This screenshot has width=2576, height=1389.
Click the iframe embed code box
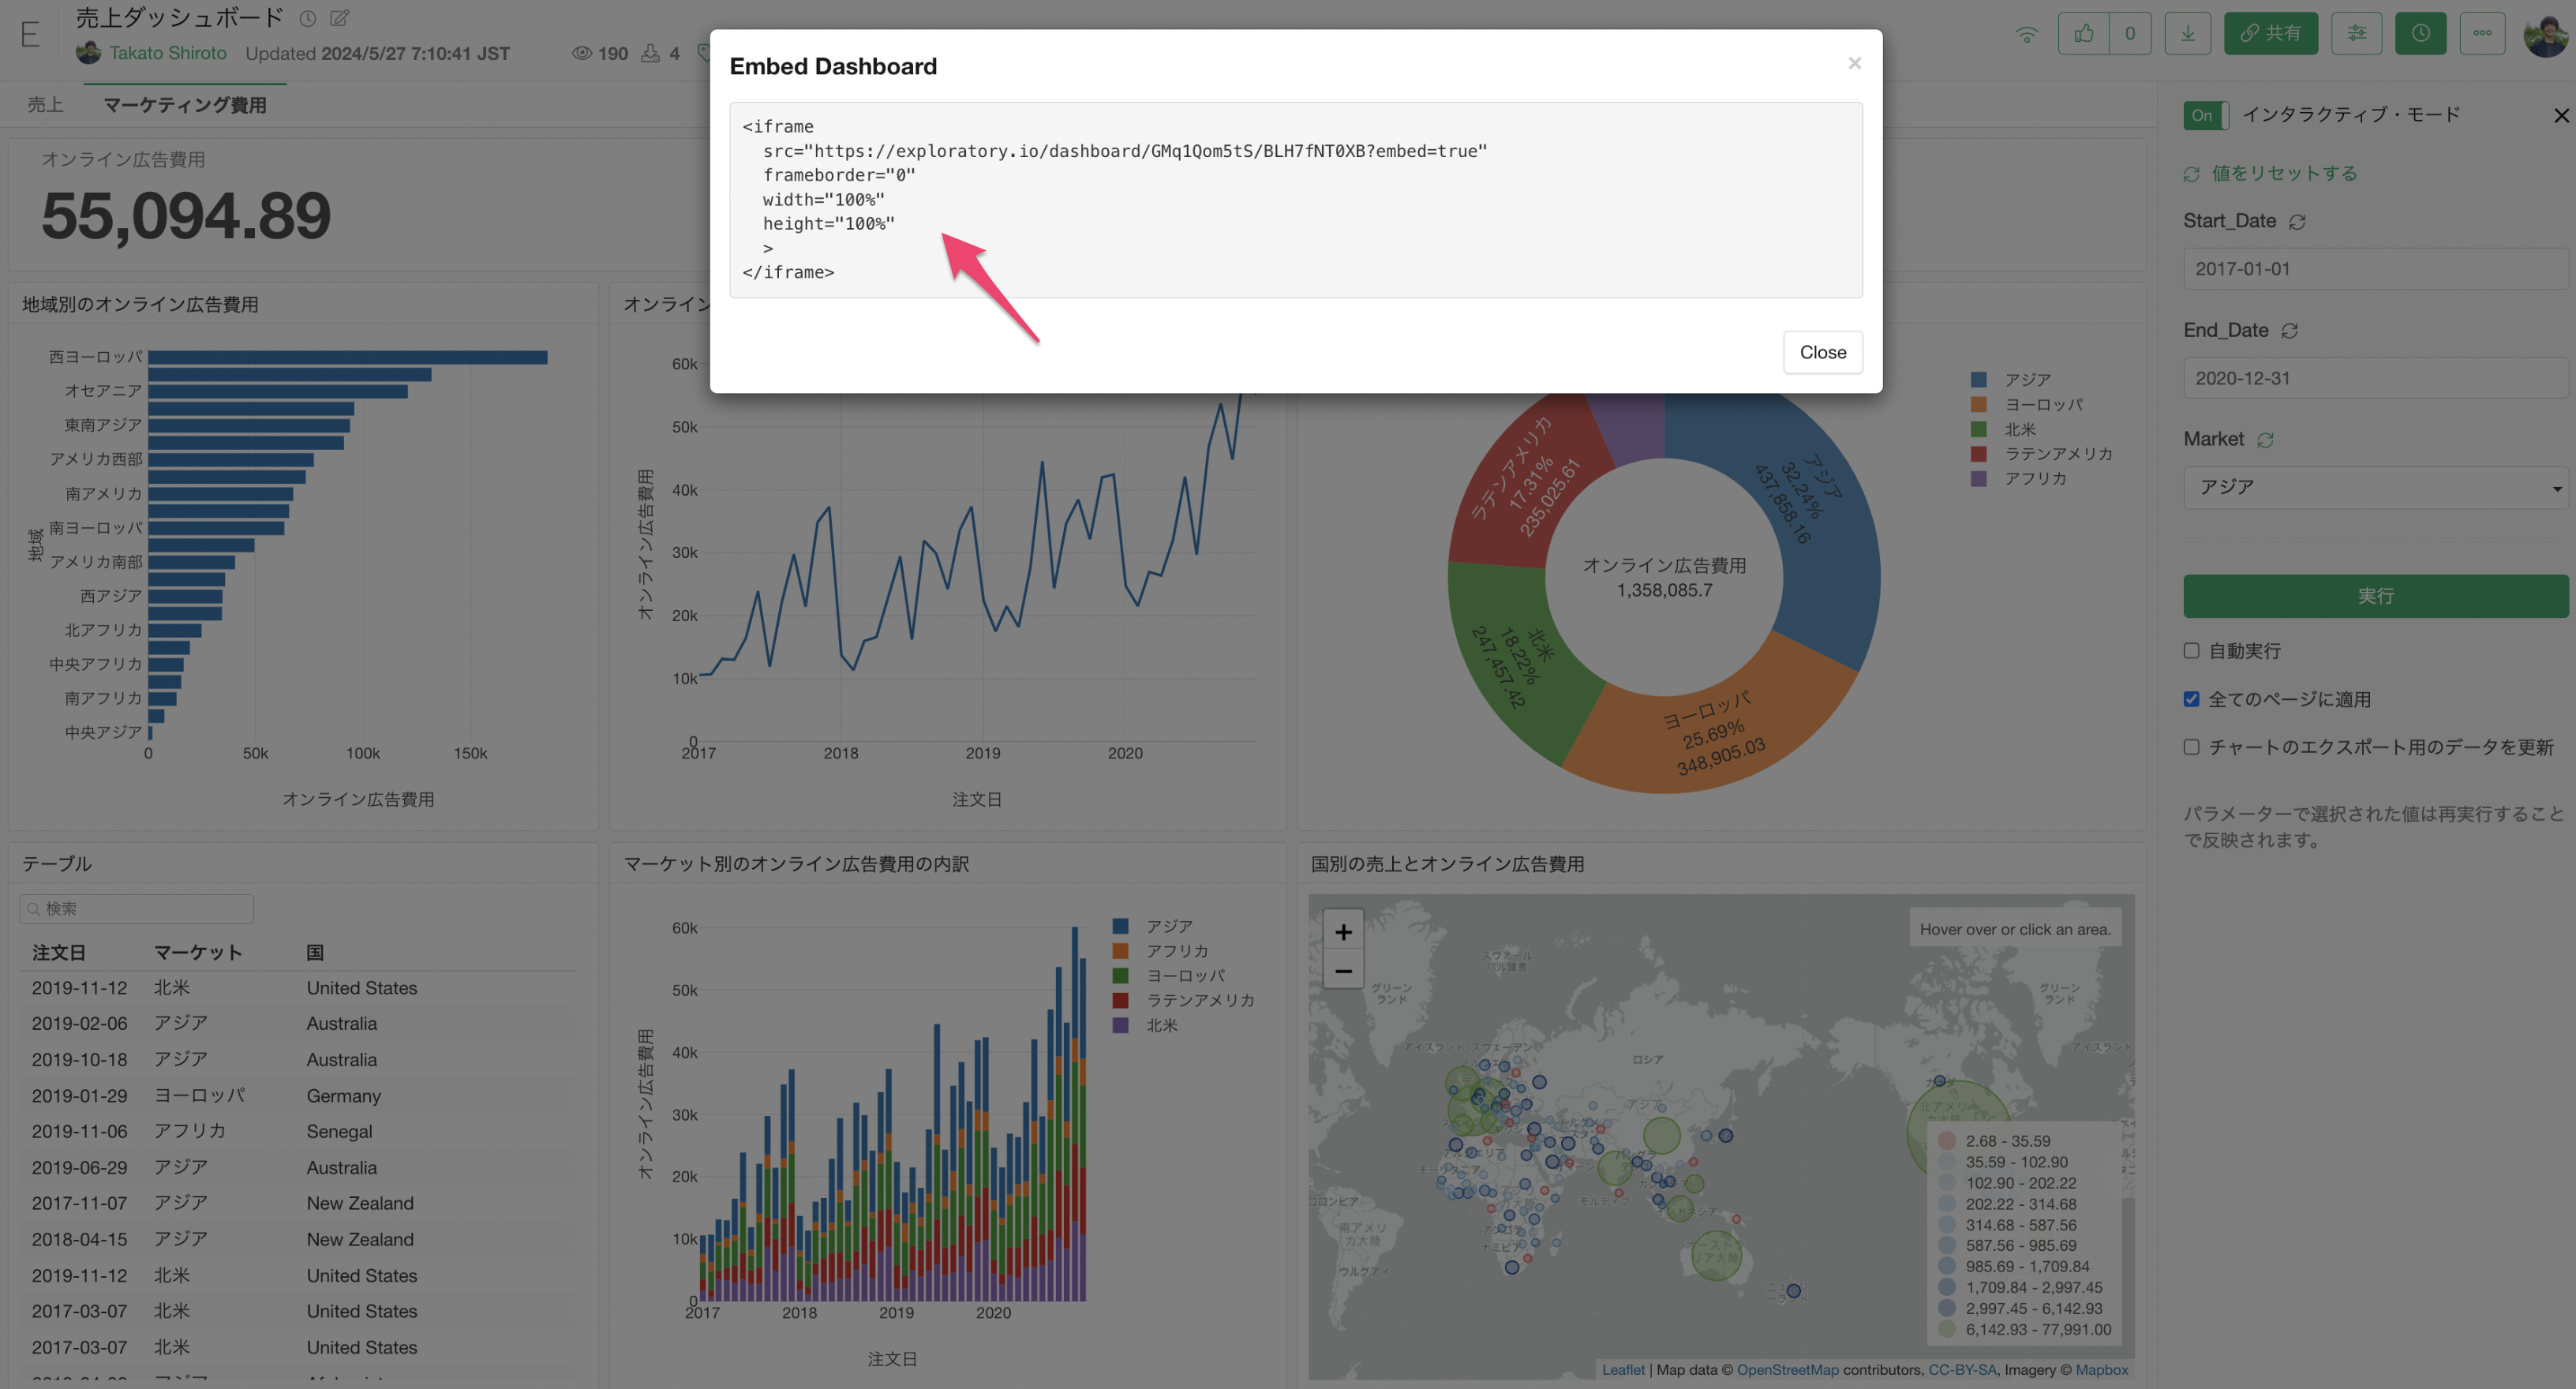[1295, 199]
